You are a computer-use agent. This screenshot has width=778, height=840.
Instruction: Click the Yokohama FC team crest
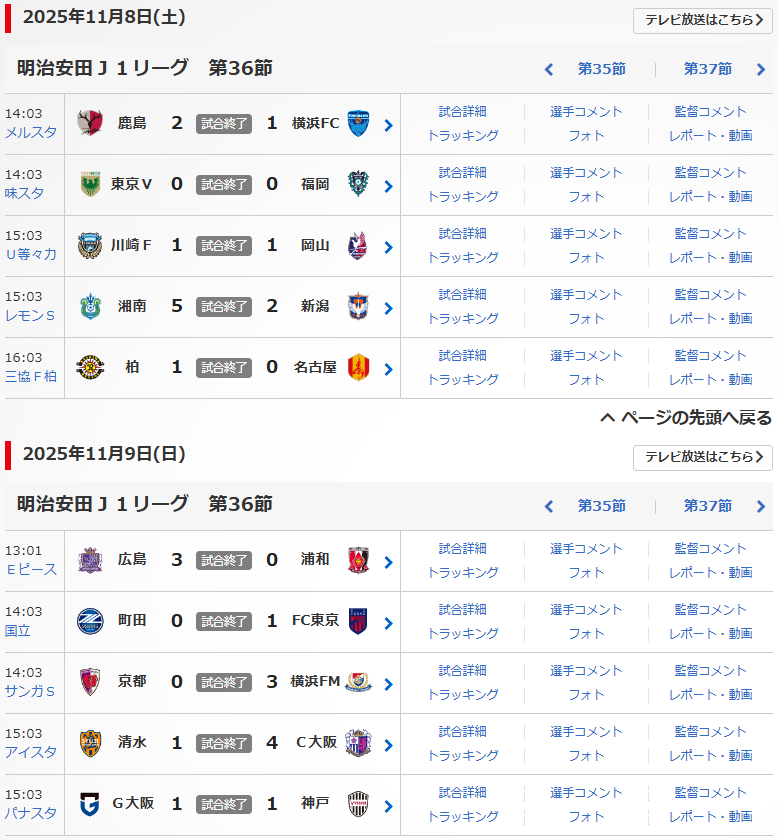358,124
